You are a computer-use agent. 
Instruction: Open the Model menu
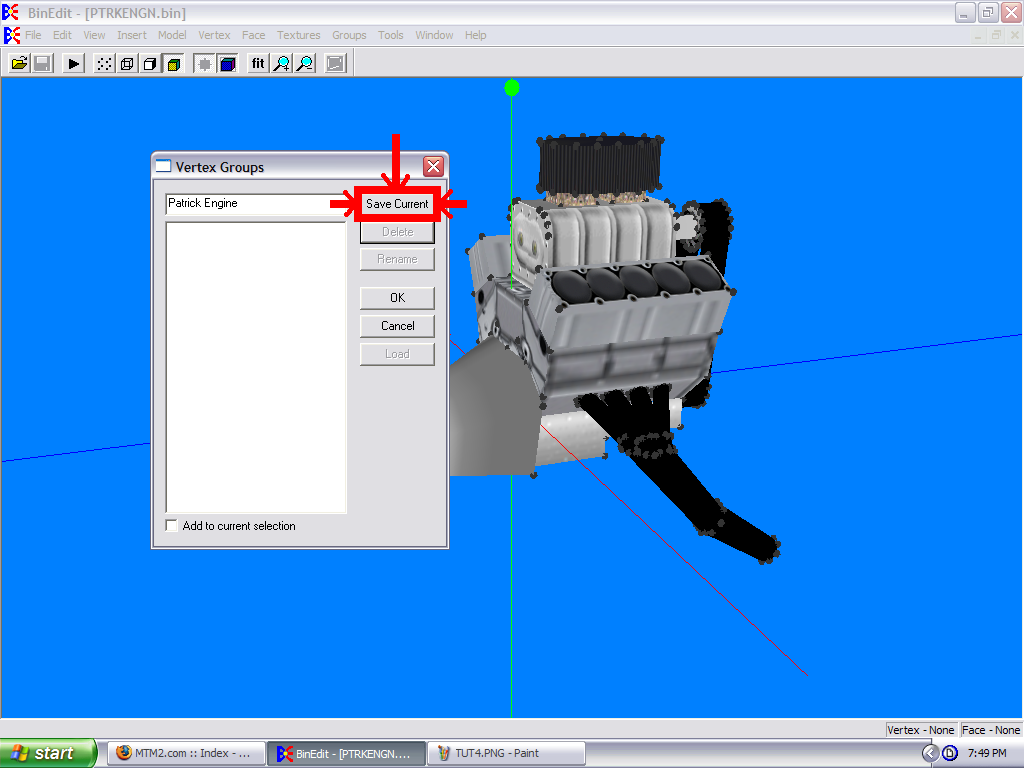click(x=172, y=35)
